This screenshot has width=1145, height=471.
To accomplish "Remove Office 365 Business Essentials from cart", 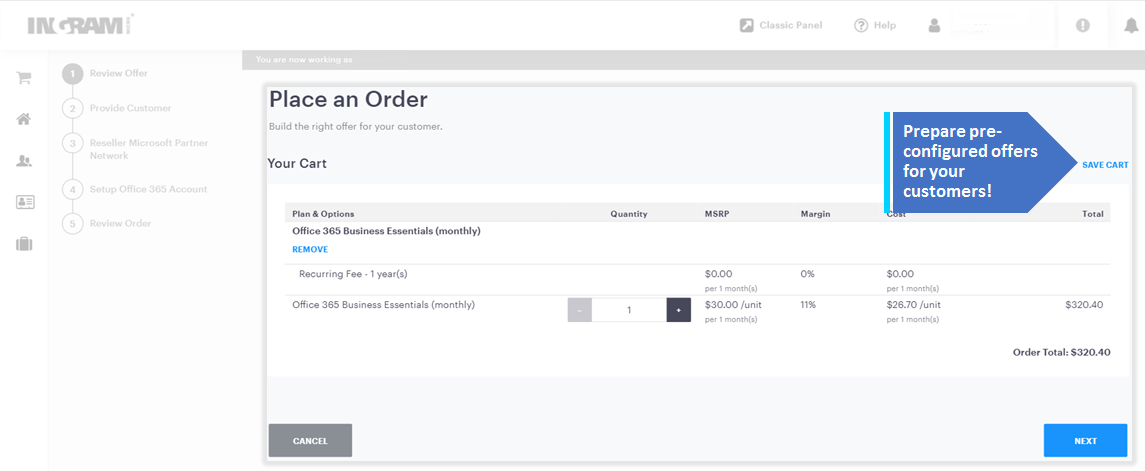I will (310, 250).
